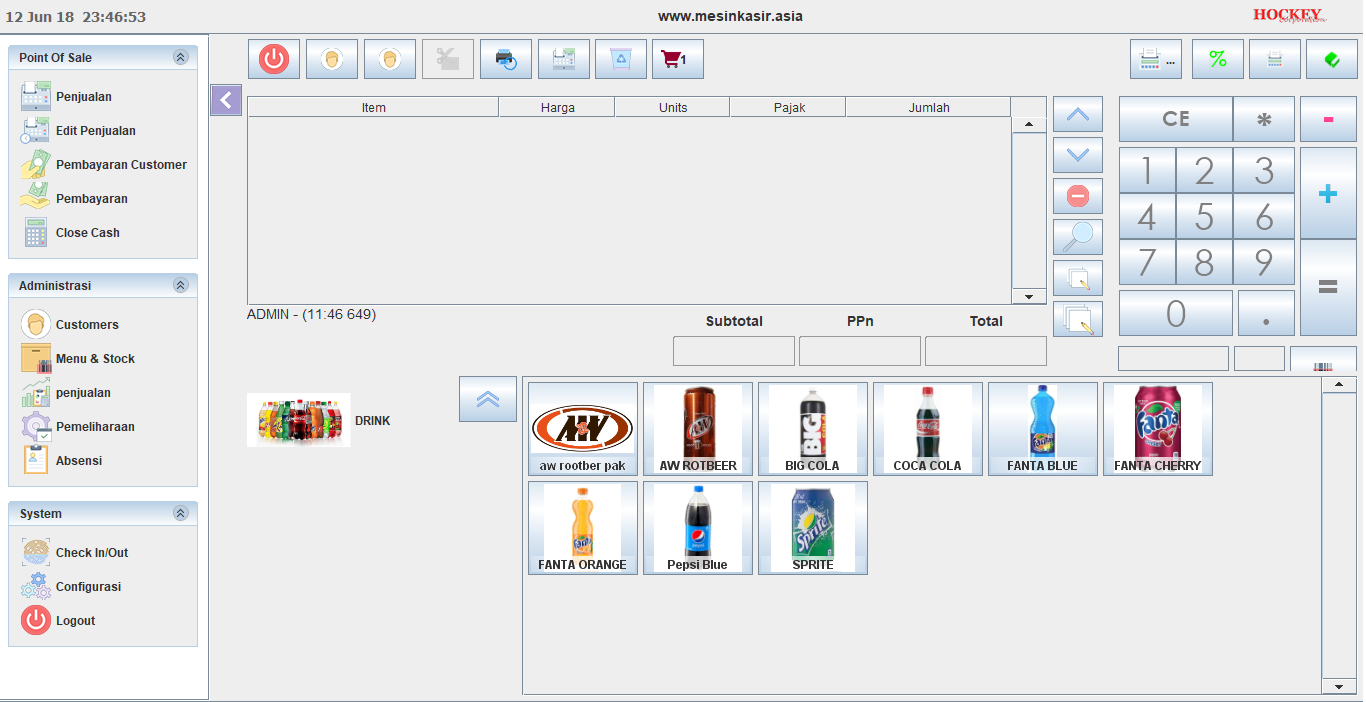
Task: Click the shopping cart icon in toolbar
Action: [678, 59]
